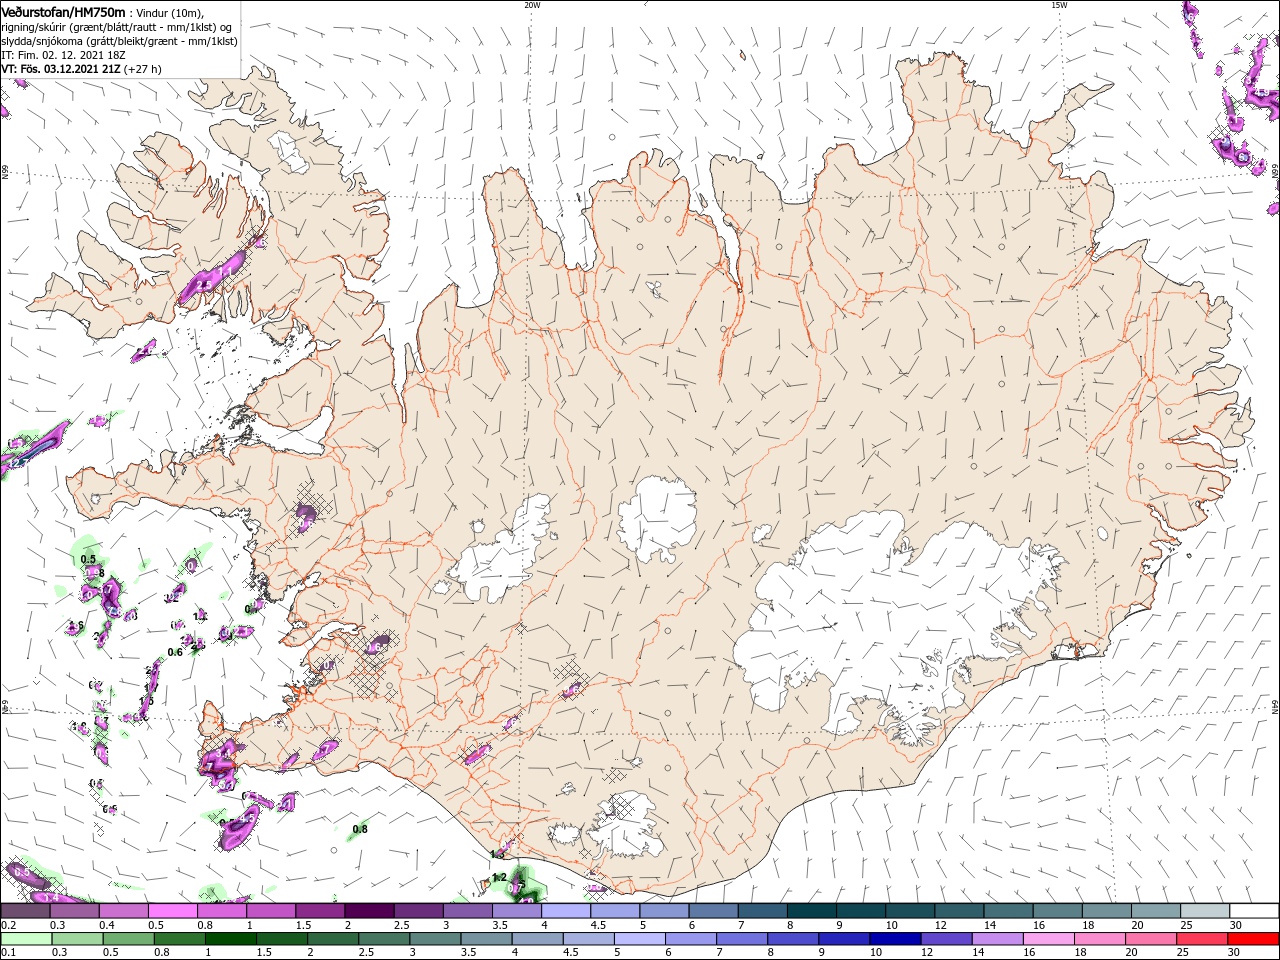
Task: Pick the white upper legend swatch after 30
Action: tap(1254, 911)
